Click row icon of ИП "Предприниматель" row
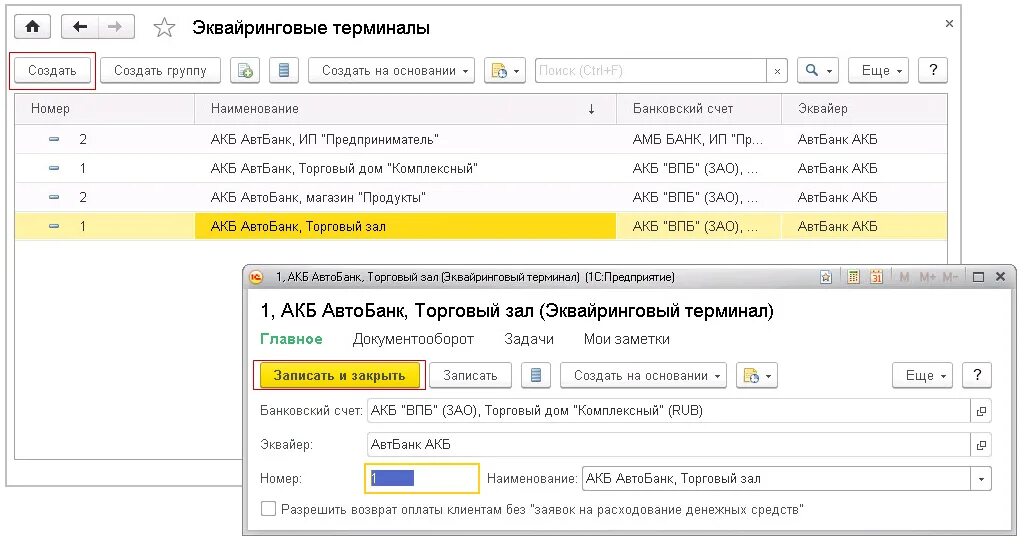Image resolution: width=1033 pixels, height=554 pixels. pyautogui.click(x=54, y=140)
